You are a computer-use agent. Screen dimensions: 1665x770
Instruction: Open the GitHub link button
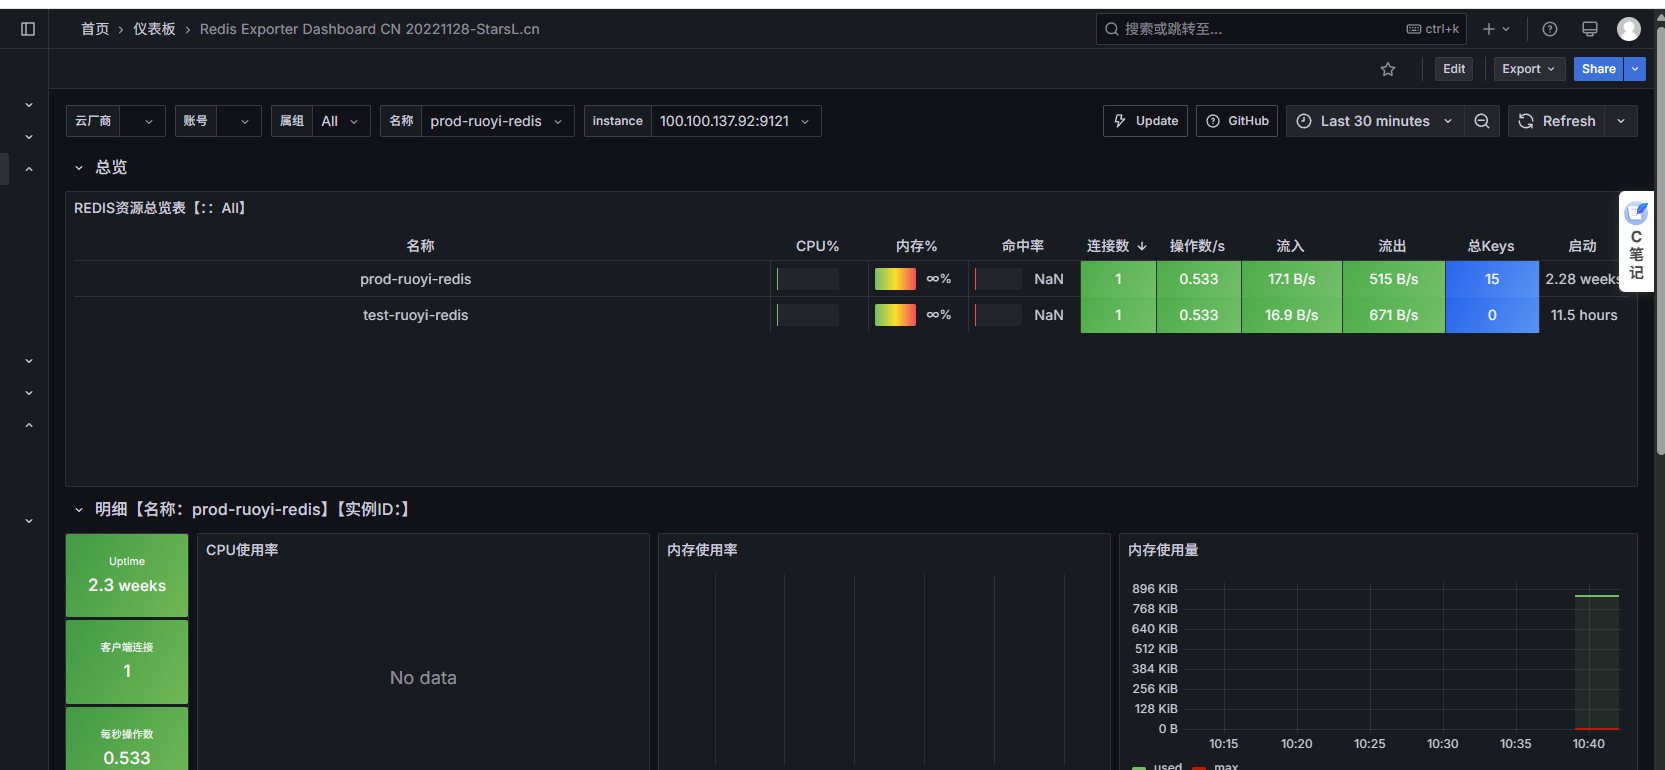[1237, 121]
